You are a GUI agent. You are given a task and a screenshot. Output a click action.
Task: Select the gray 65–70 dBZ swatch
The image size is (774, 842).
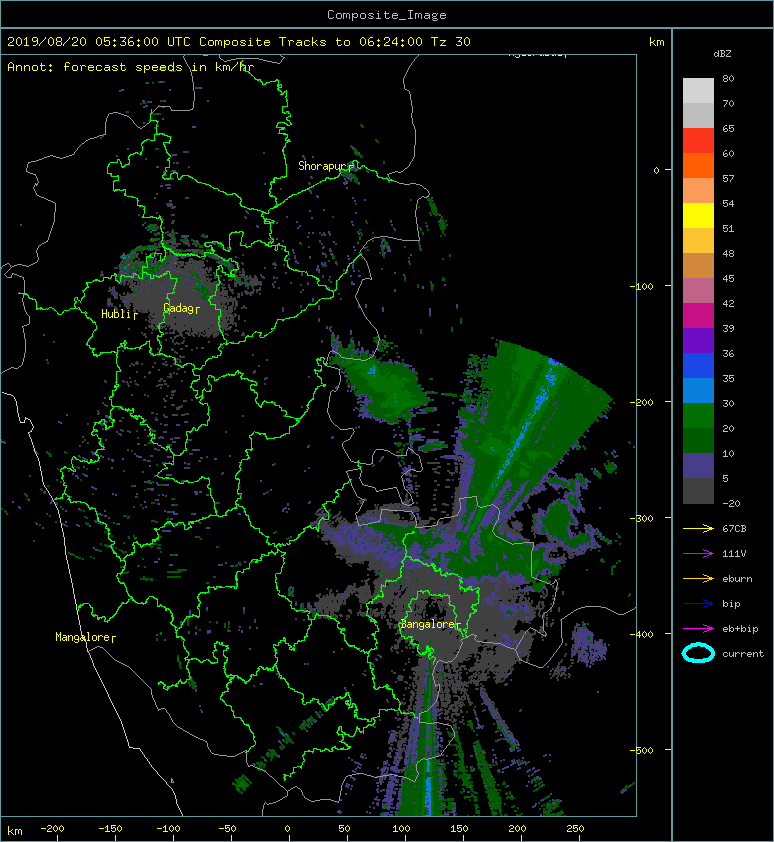click(x=698, y=115)
